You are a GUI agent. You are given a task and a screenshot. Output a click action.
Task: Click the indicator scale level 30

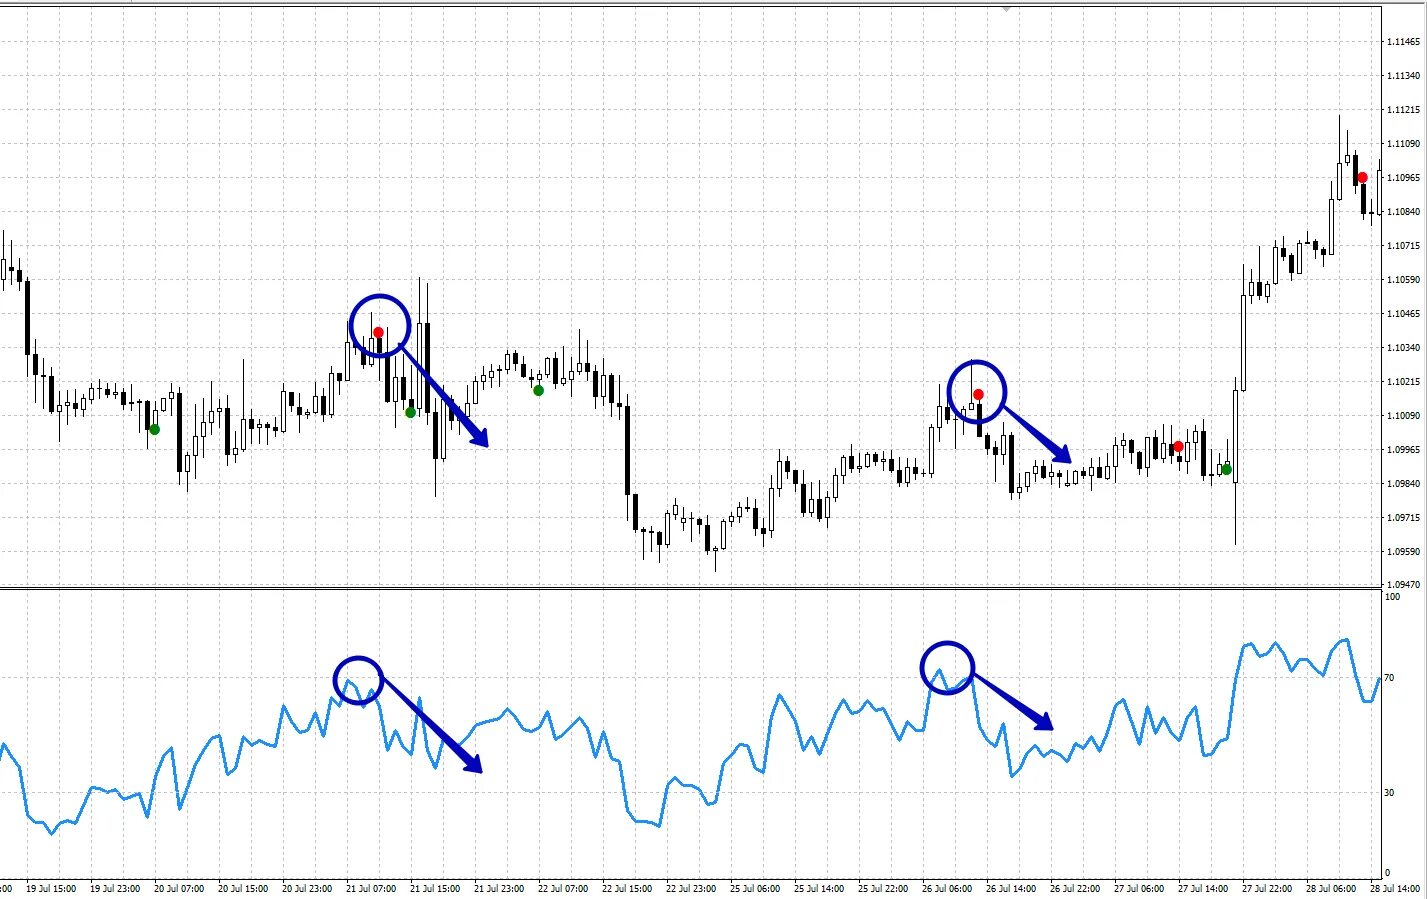pos(1389,793)
